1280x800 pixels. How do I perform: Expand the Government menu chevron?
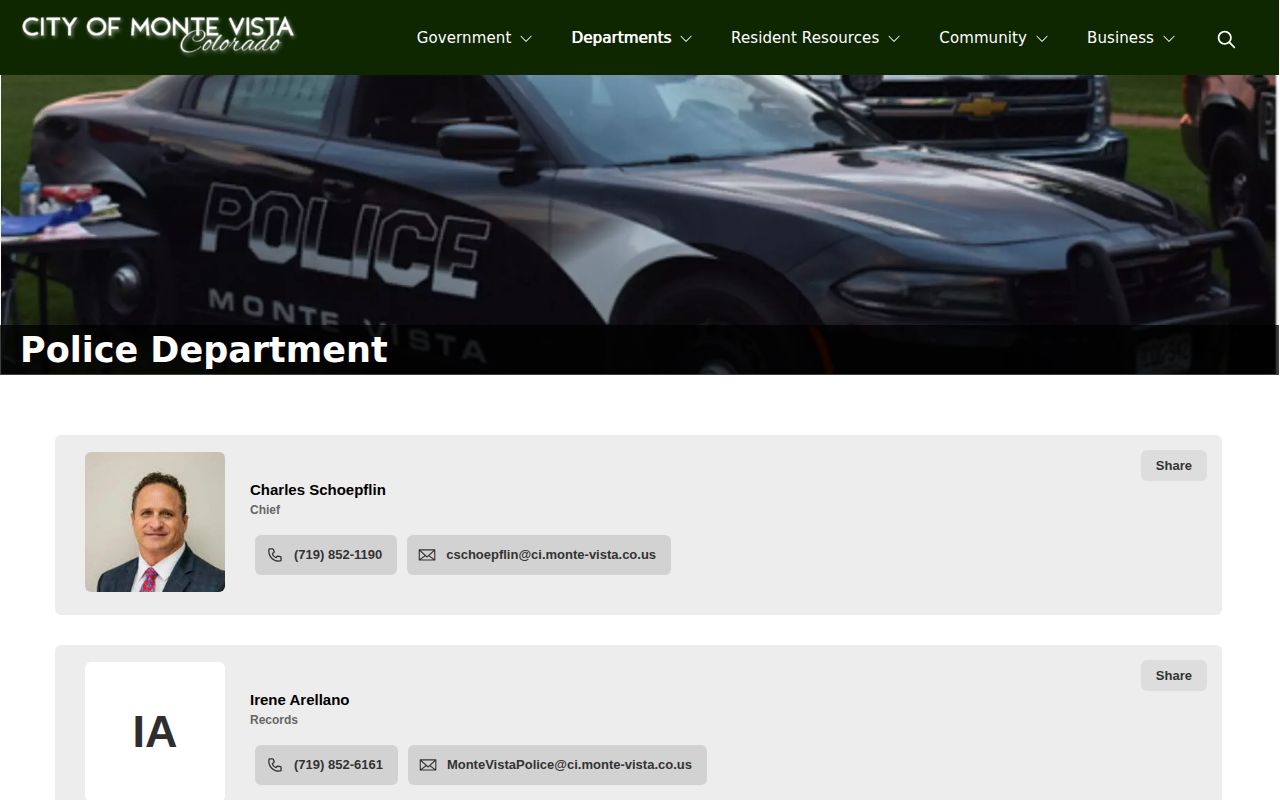526,39
